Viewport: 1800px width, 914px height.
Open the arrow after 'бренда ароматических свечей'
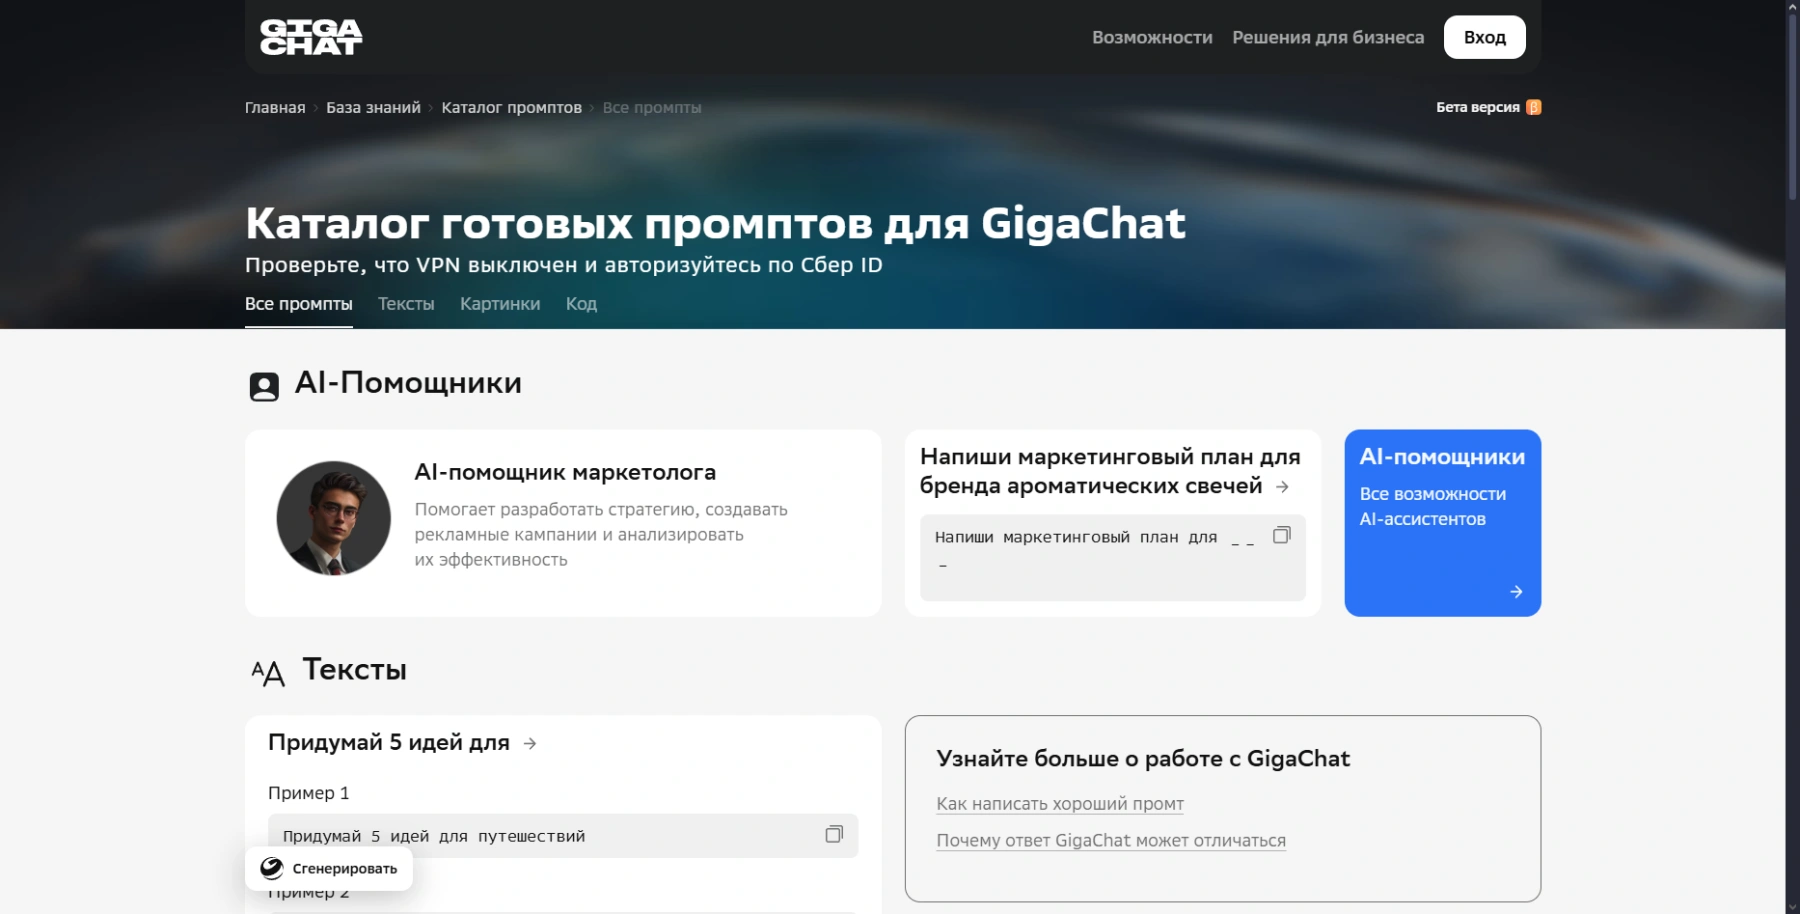[x=1283, y=487]
